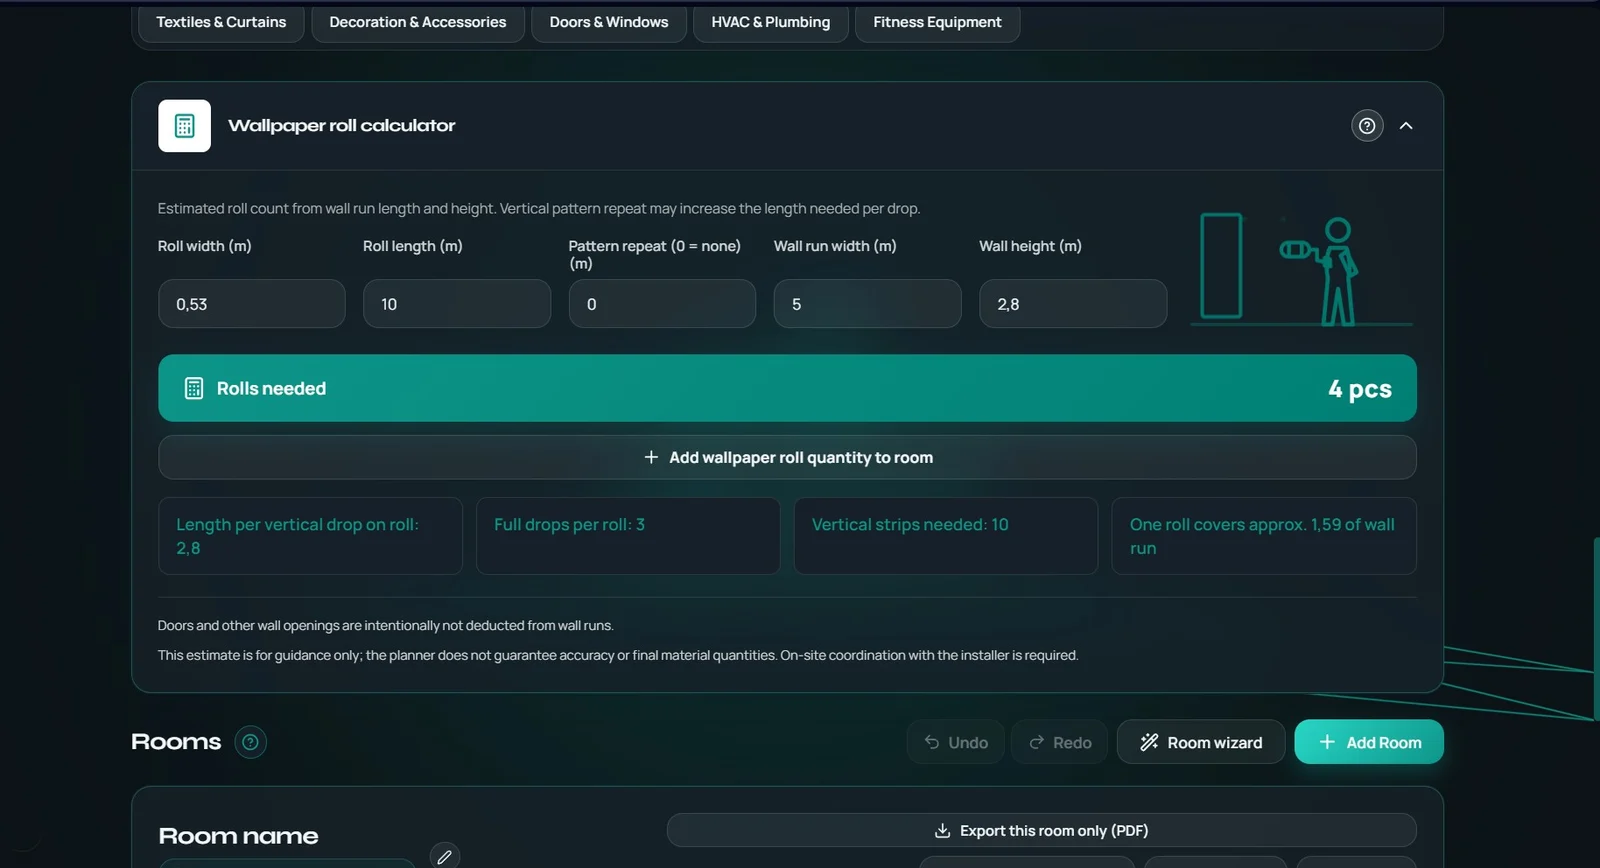The width and height of the screenshot is (1600, 868).
Task: Open the Rooms help question icon
Action: (x=250, y=742)
